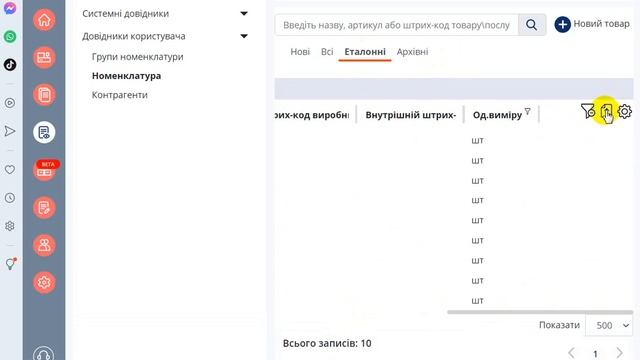This screenshot has width=640, height=360.
Task: Open the BETA labeled module icon
Action: [x=44, y=170]
